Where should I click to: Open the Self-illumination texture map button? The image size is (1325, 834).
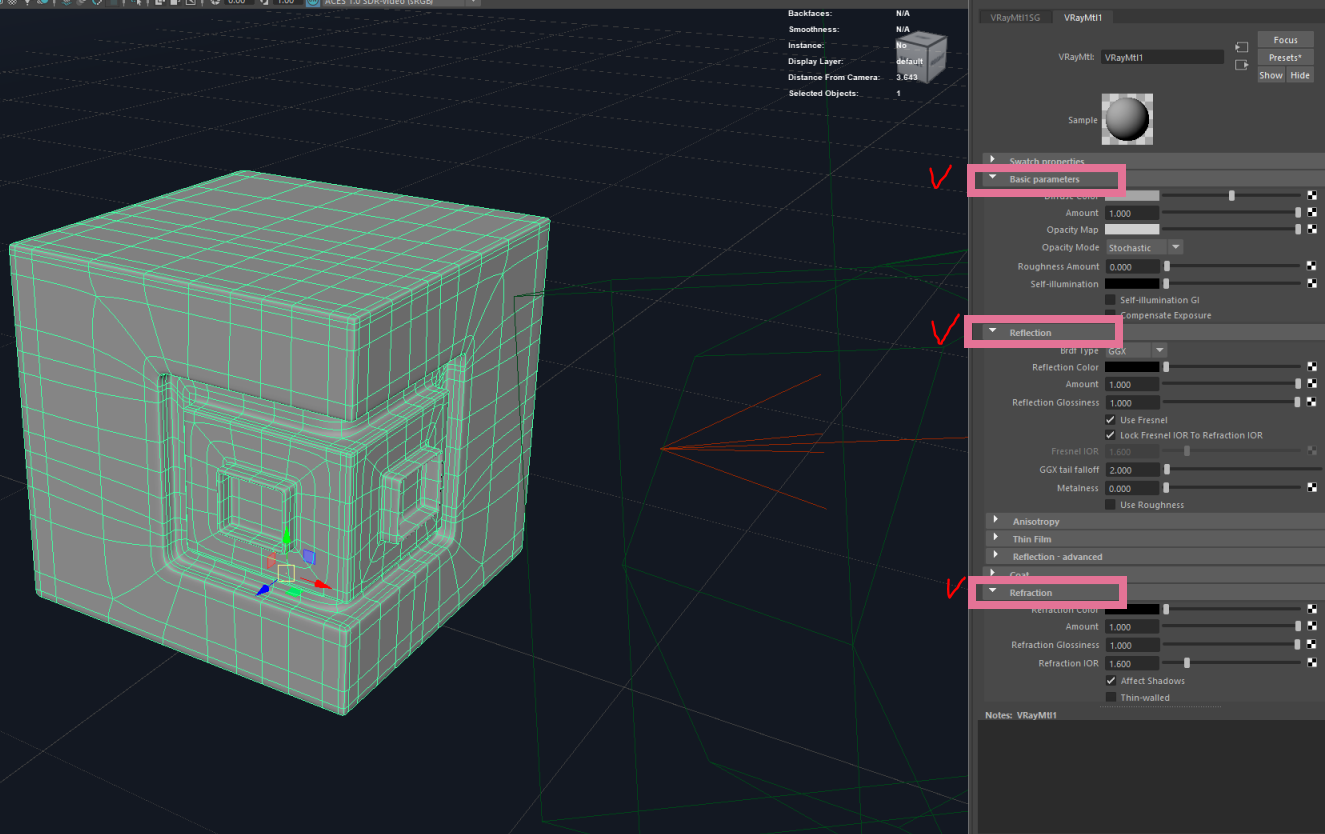point(1311,284)
